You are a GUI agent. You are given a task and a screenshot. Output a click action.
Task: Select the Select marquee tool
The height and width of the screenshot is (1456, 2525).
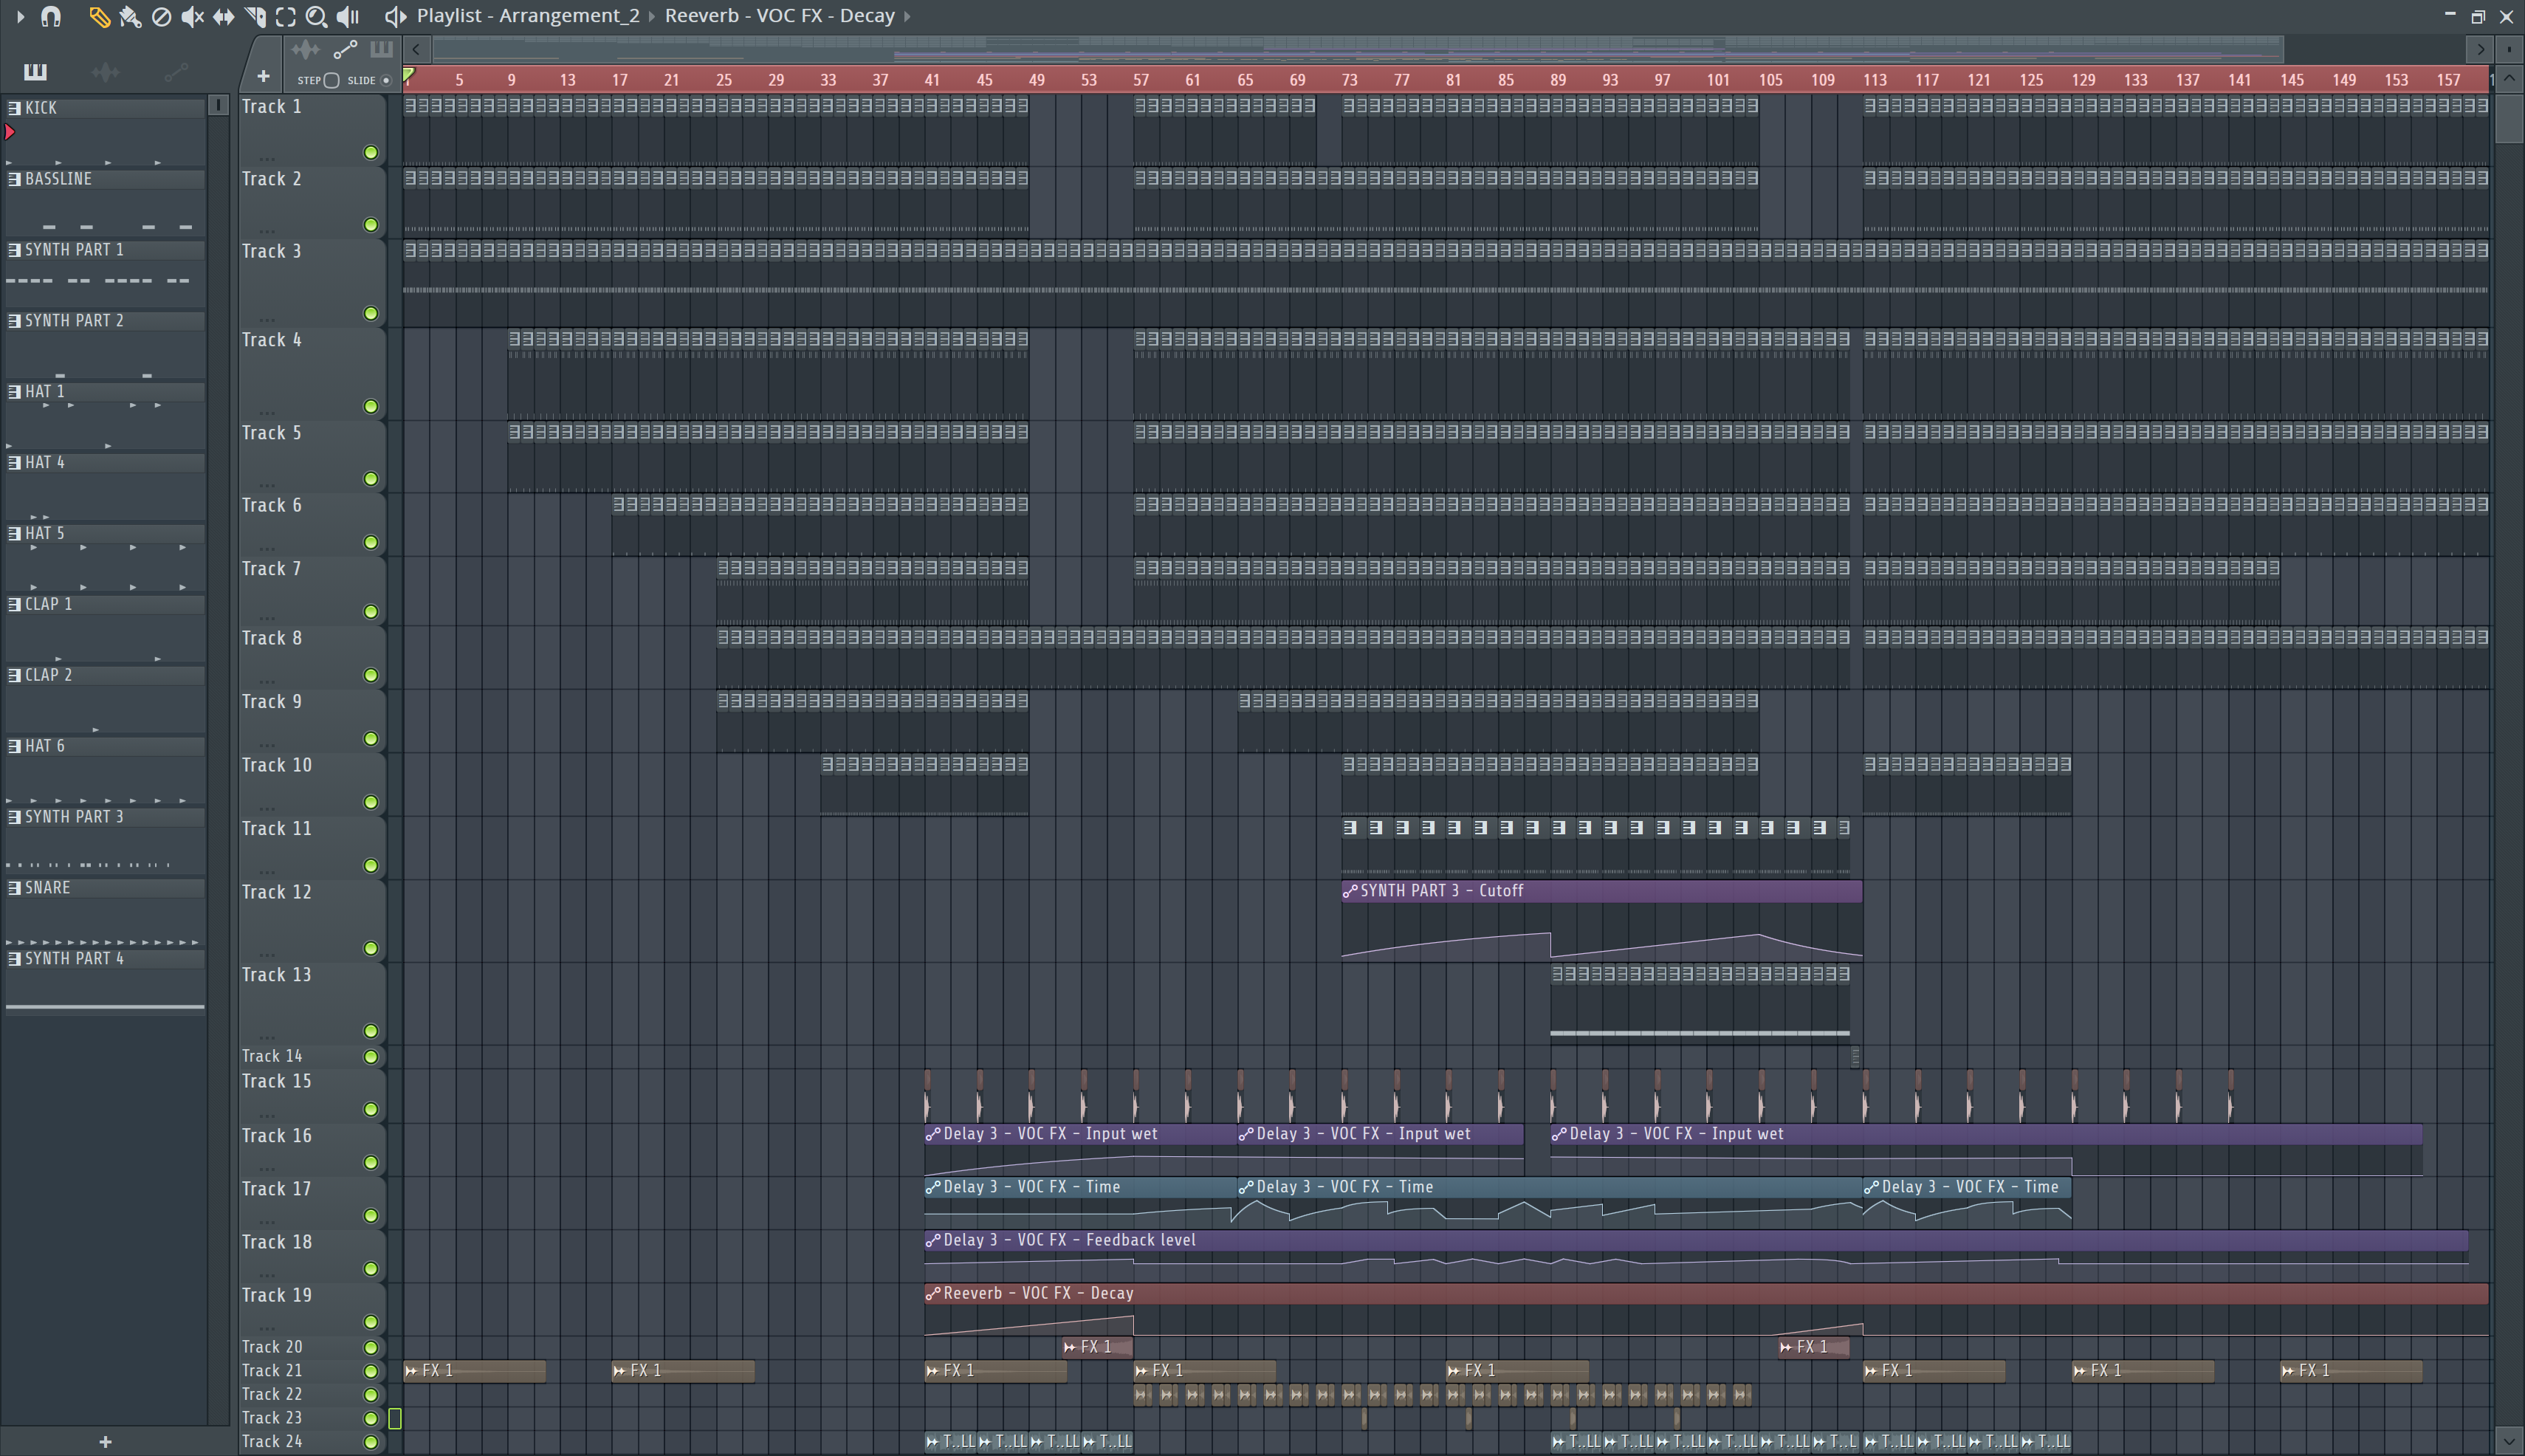click(x=285, y=16)
